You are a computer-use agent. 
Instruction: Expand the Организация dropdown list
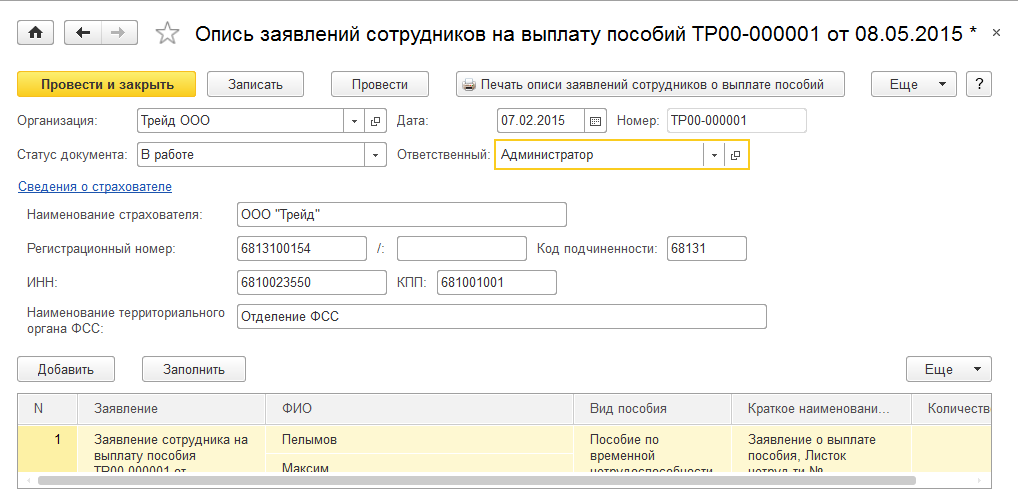tap(355, 121)
